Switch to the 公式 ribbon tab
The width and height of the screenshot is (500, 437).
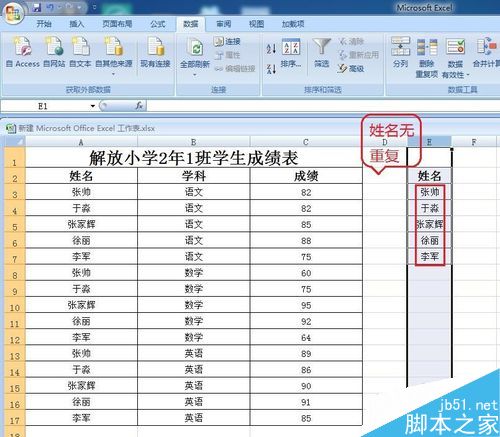[158, 24]
